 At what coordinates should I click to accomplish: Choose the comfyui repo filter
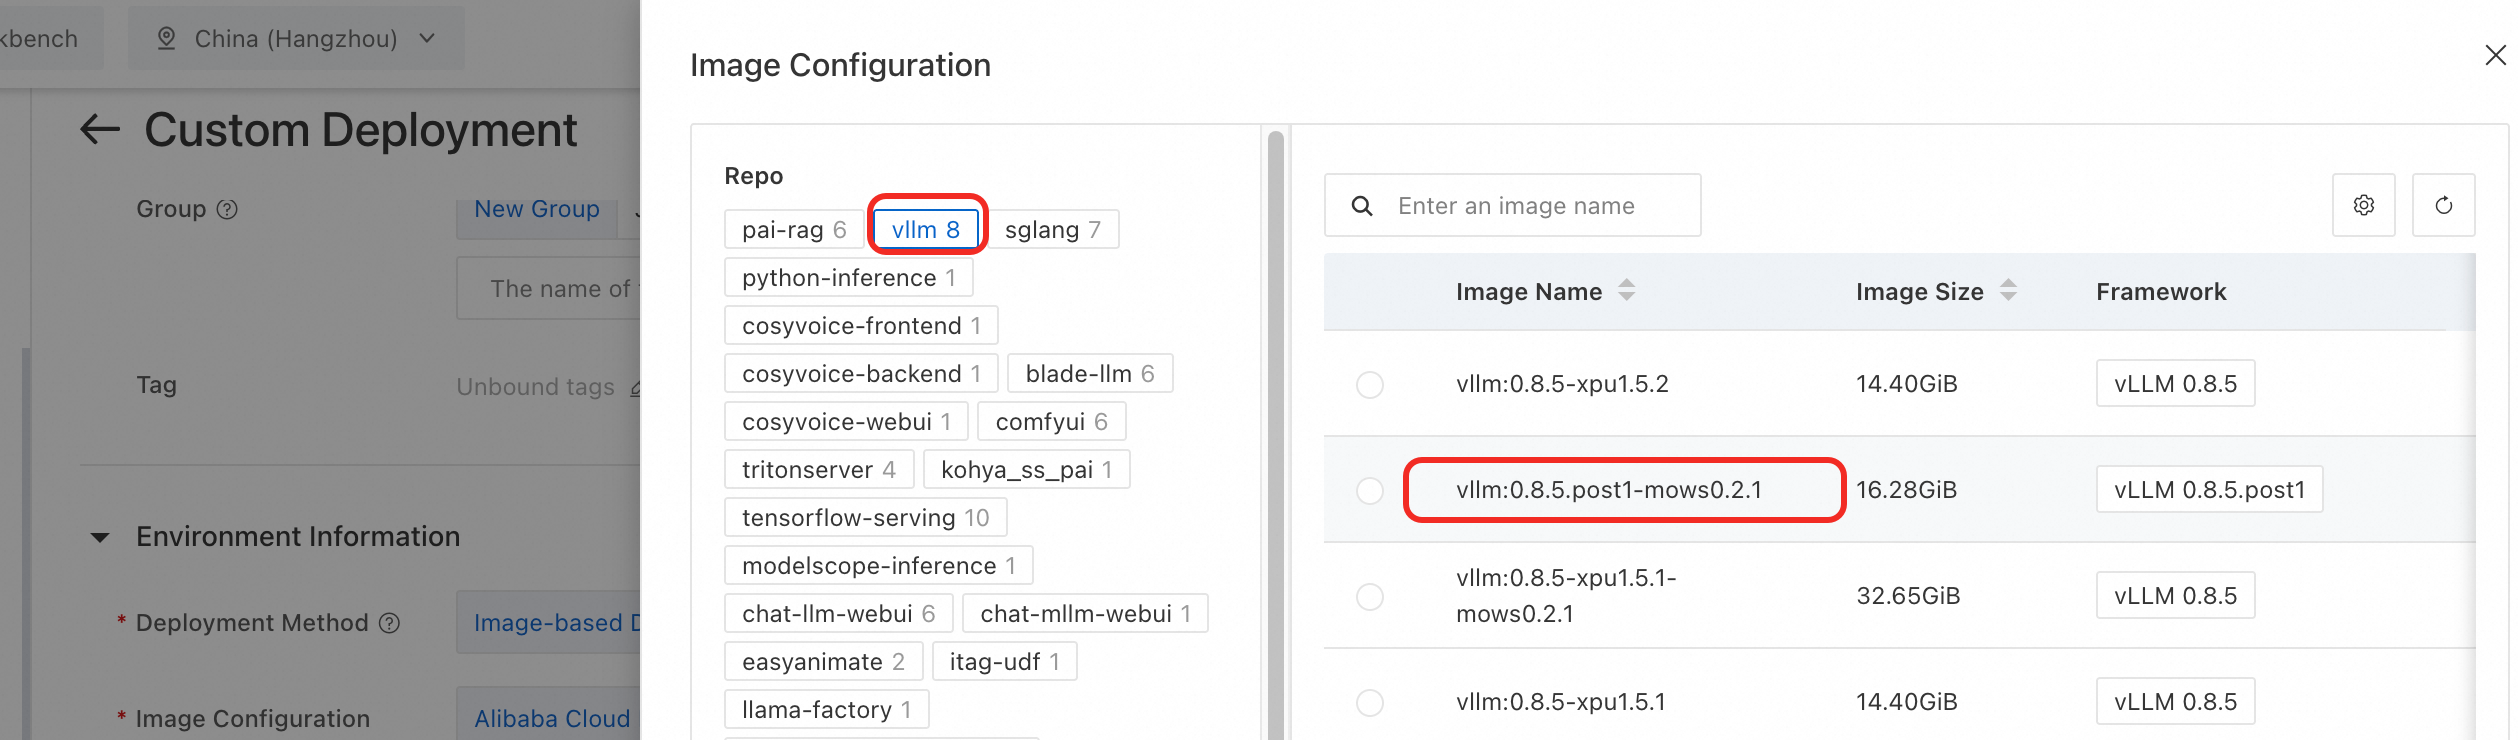tap(1051, 422)
